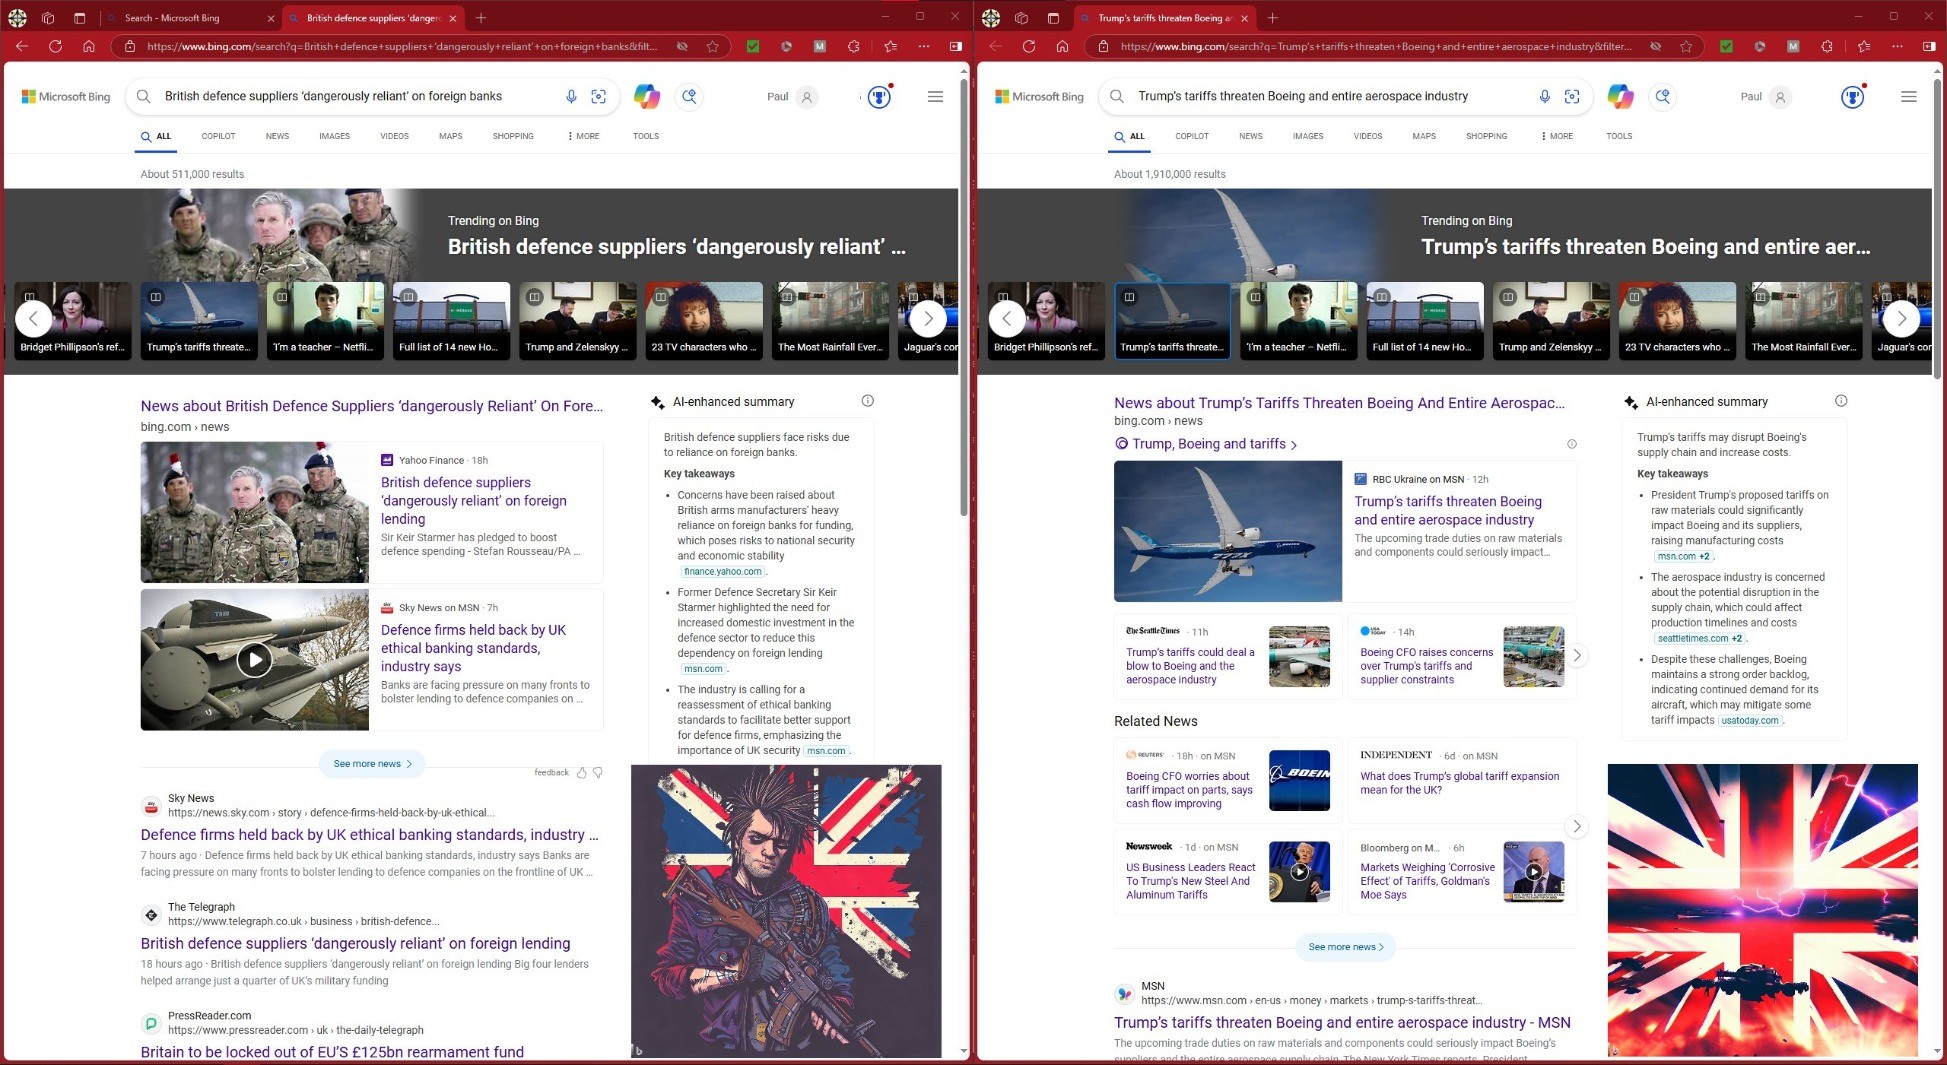
Task: Click chevron beside Boeing CFO raises concerns card
Action: (x=1577, y=656)
